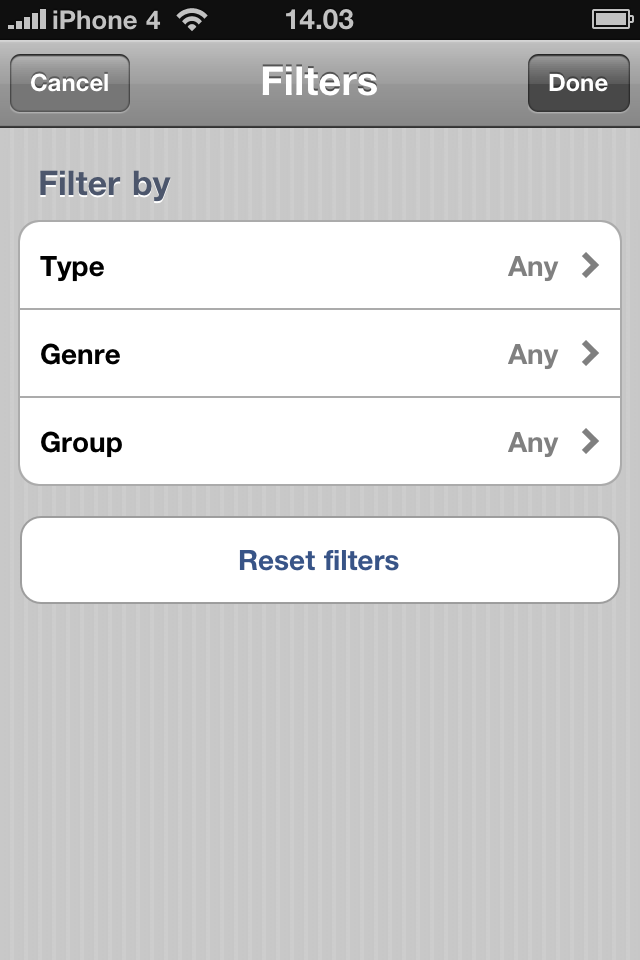Viewport: 640px width, 960px height.
Task: Select the 'Any' value beside Type
Action: 532,267
